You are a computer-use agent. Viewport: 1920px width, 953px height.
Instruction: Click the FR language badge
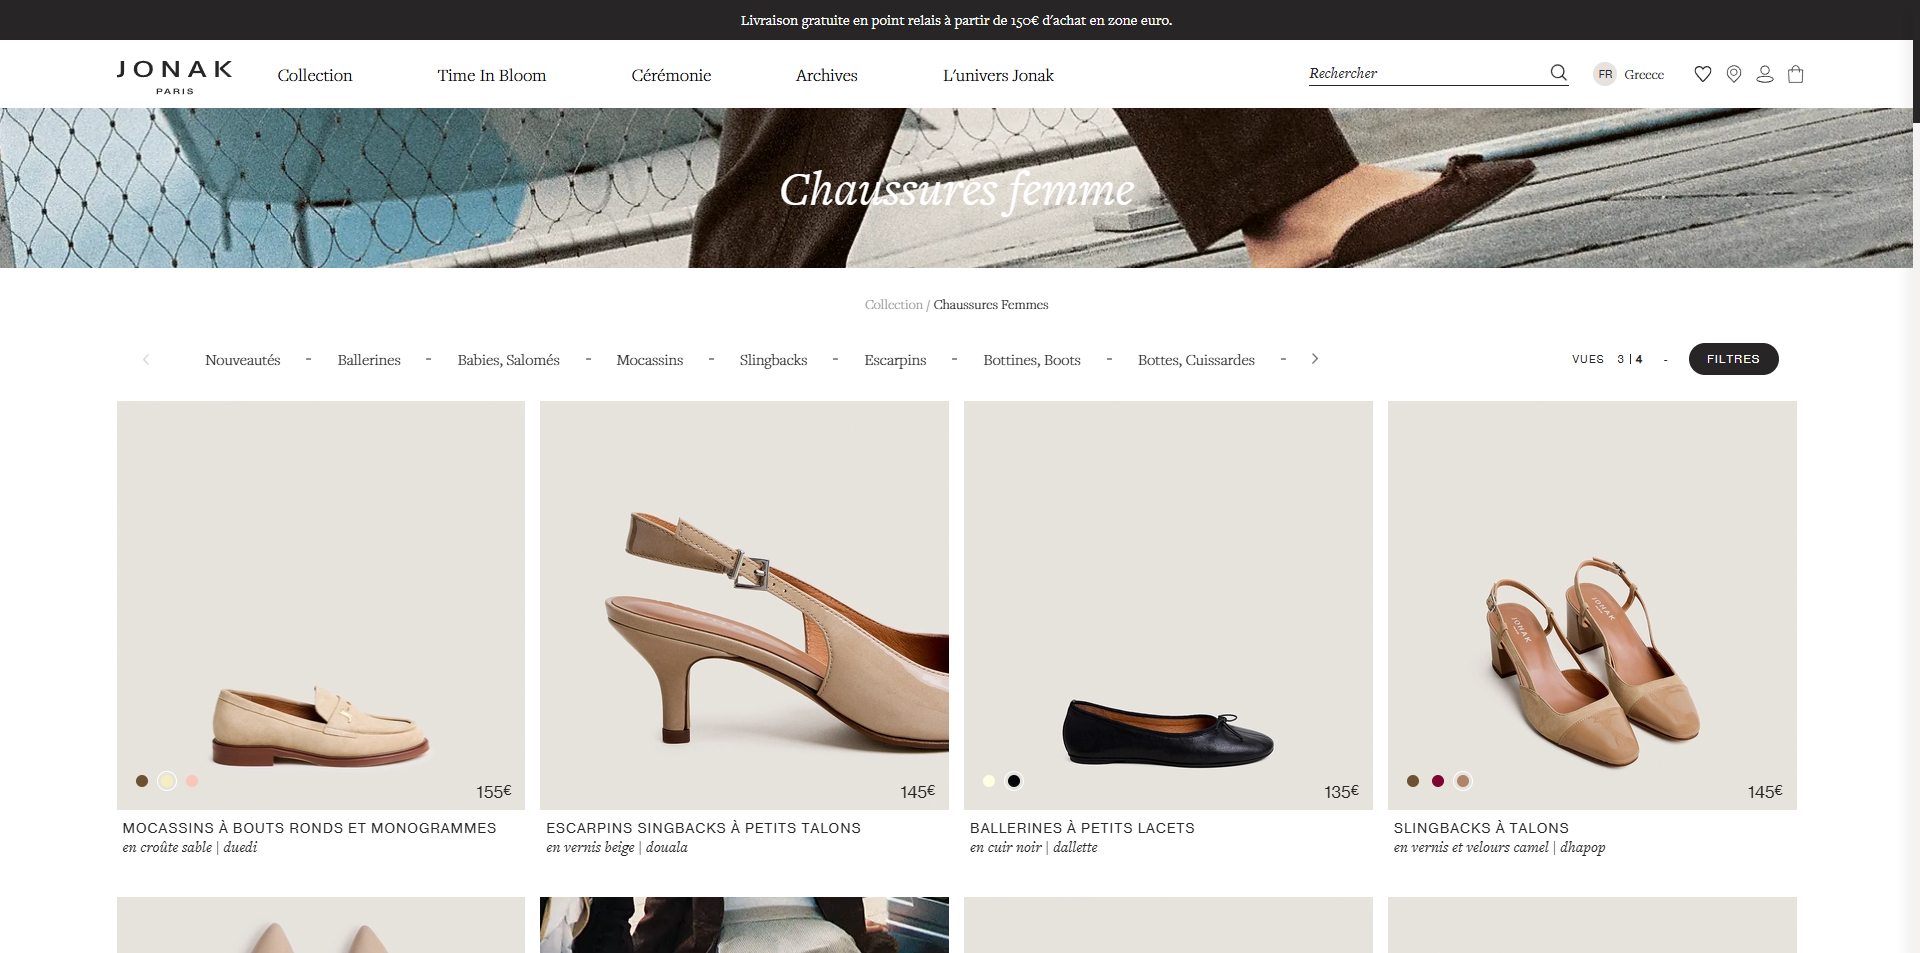[1605, 74]
